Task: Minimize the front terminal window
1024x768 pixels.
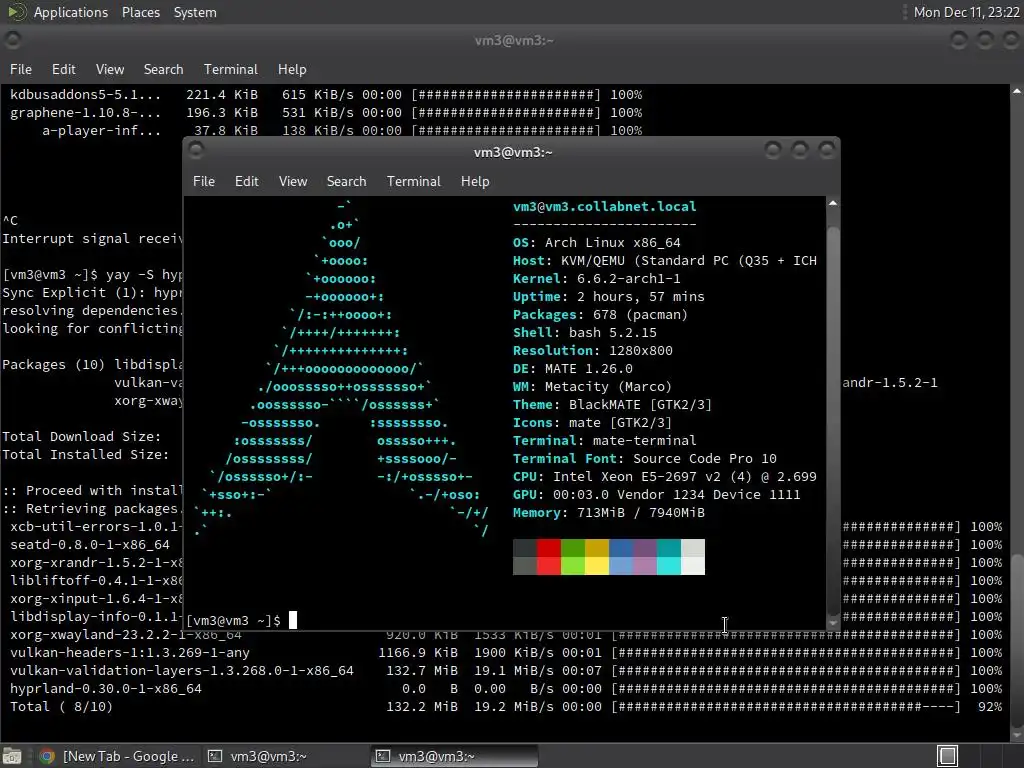Action: click(x=773, y=151)
